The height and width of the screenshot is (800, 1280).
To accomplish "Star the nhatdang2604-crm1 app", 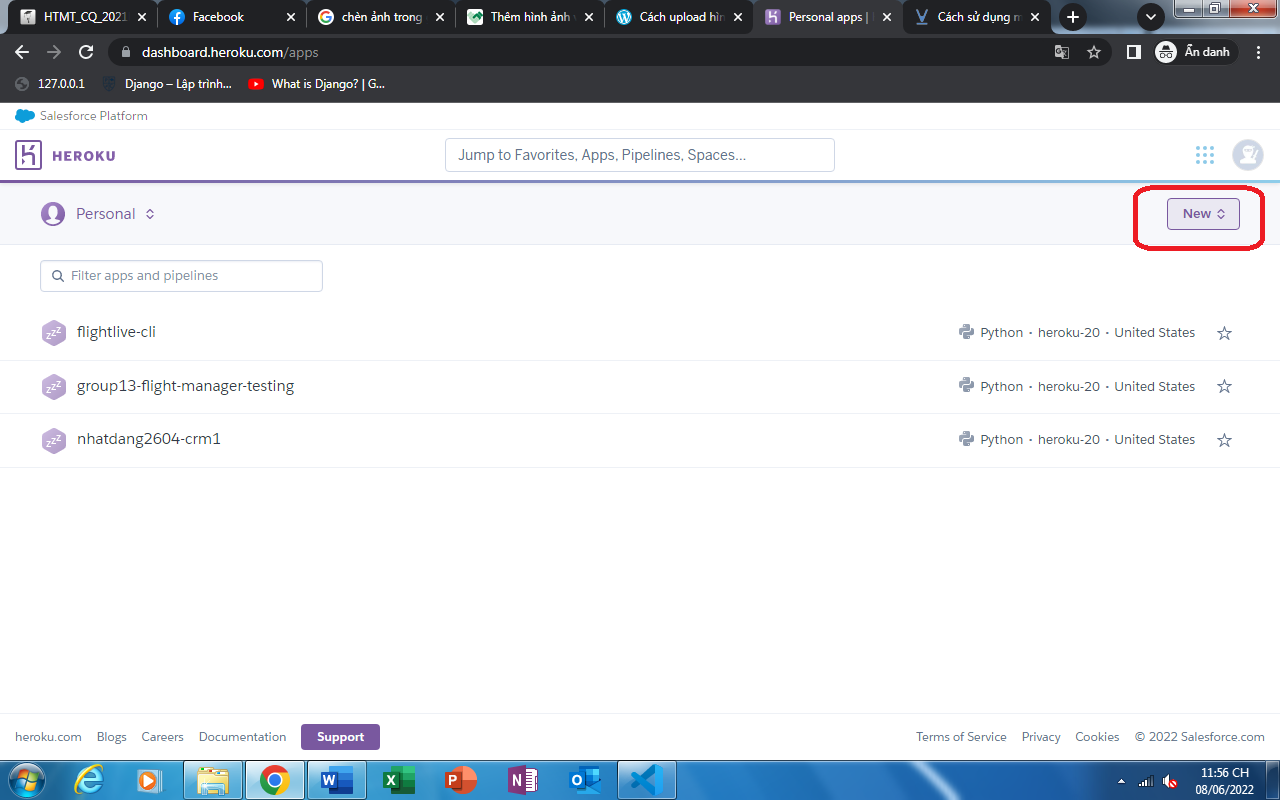I will click(x=1224, y=440).
